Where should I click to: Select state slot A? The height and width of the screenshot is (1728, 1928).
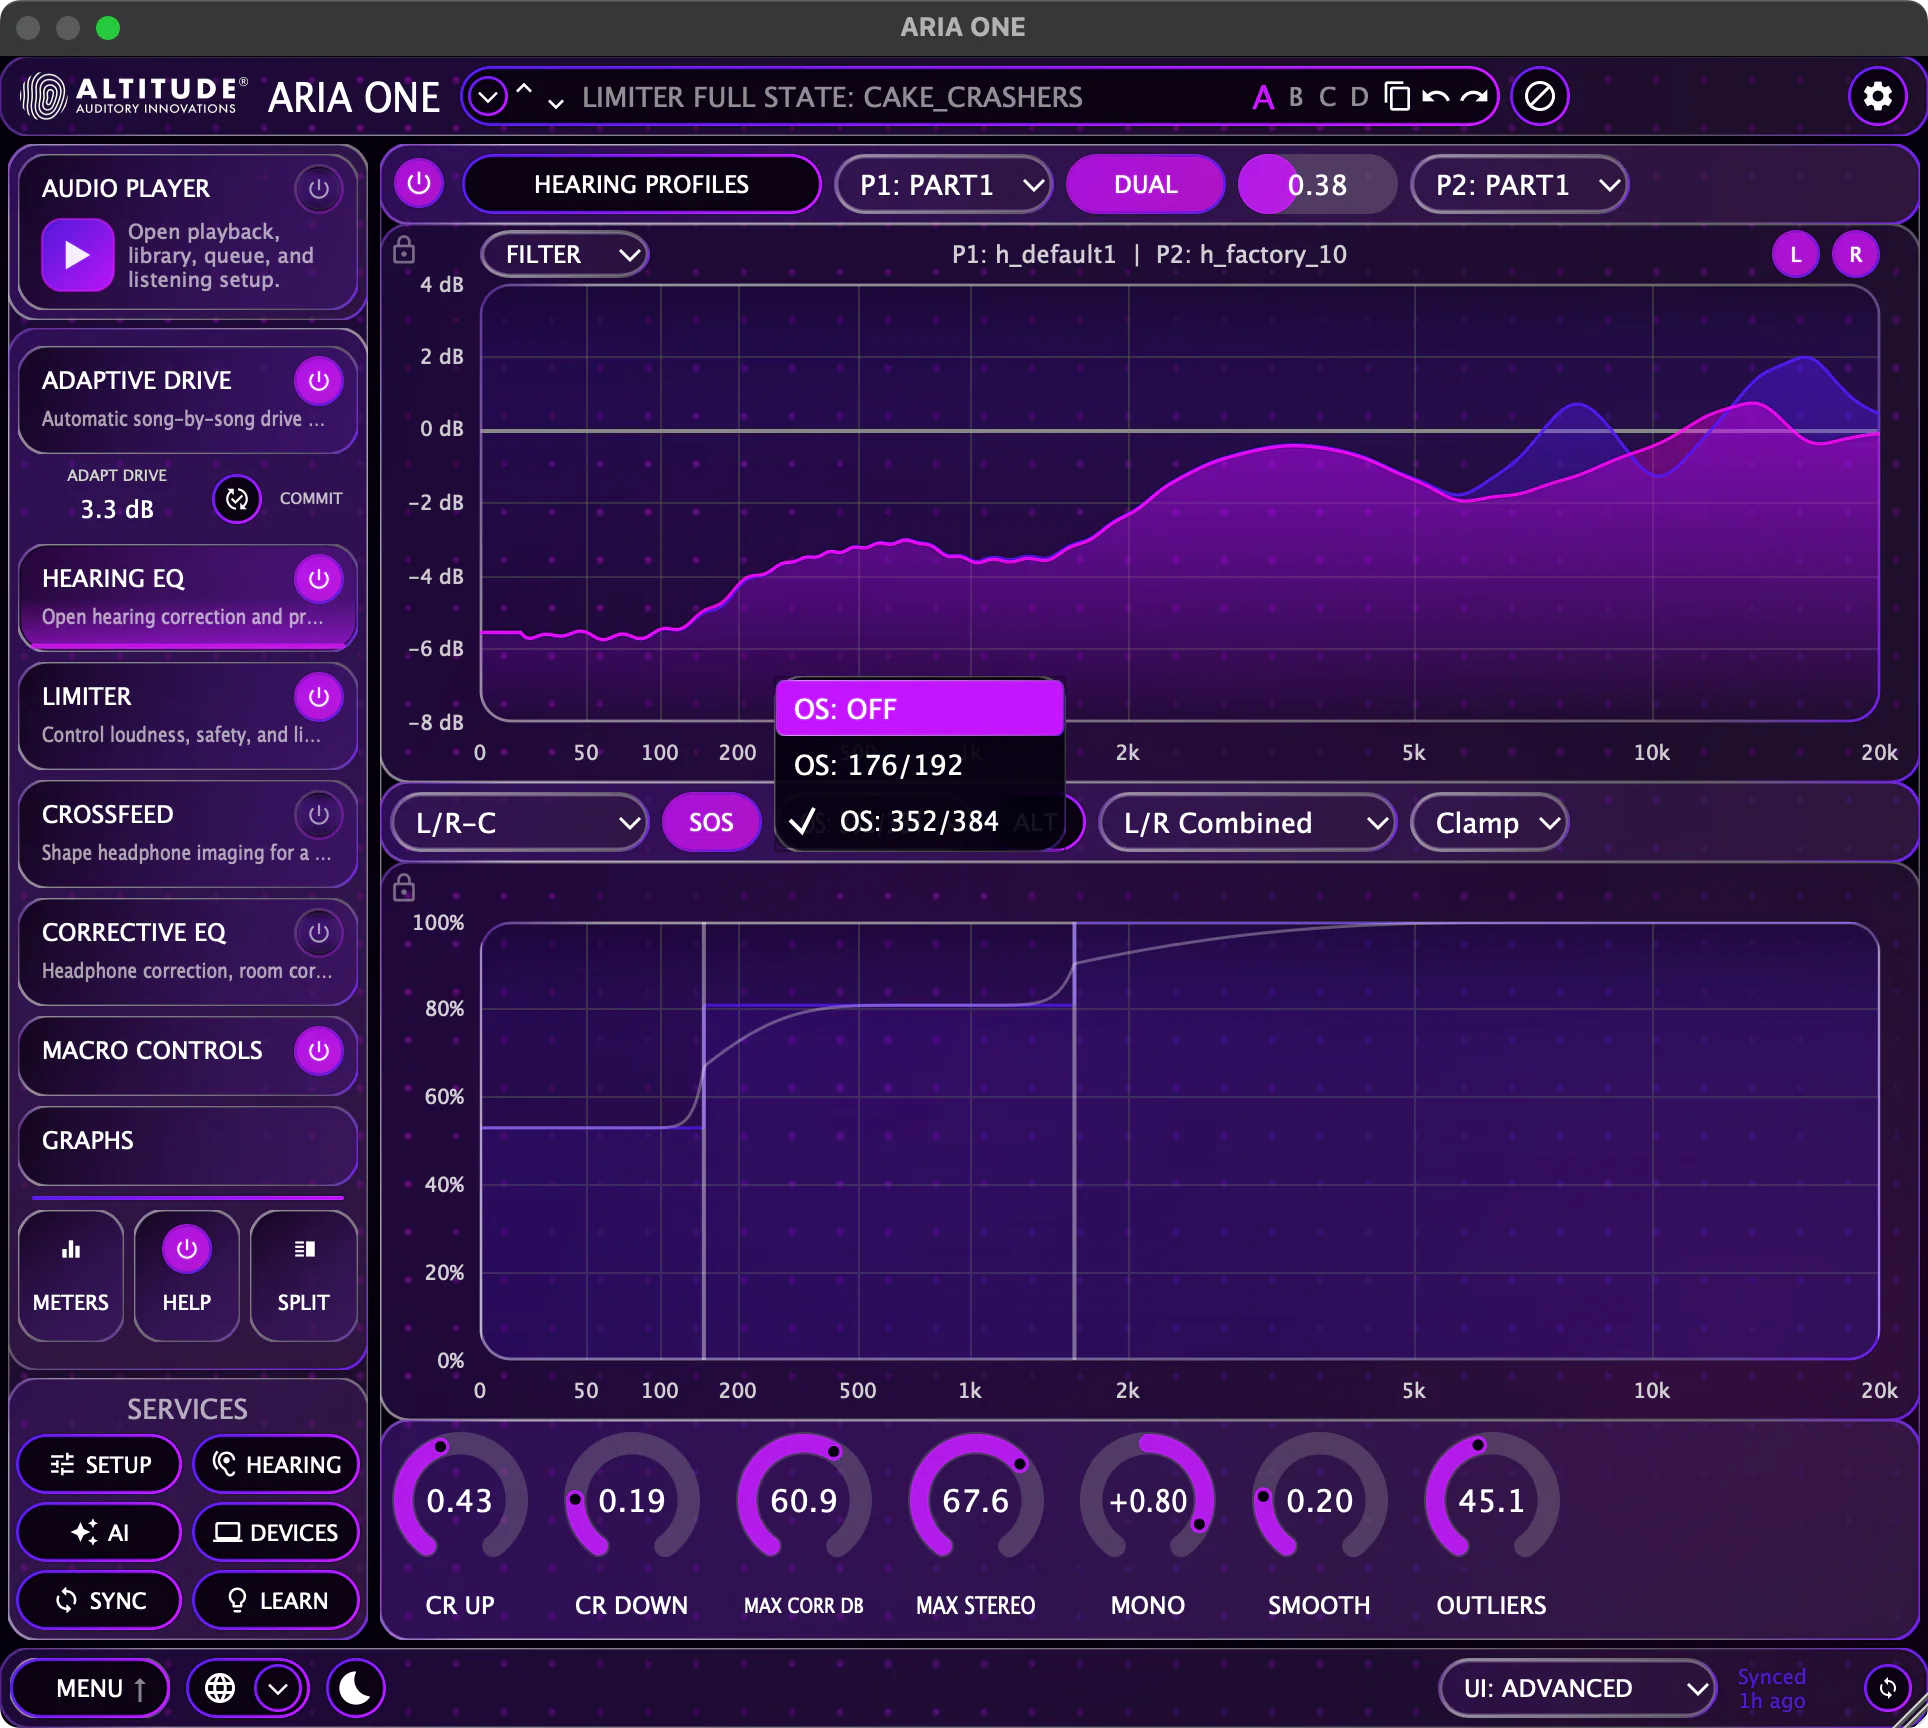click(1263, 97)
